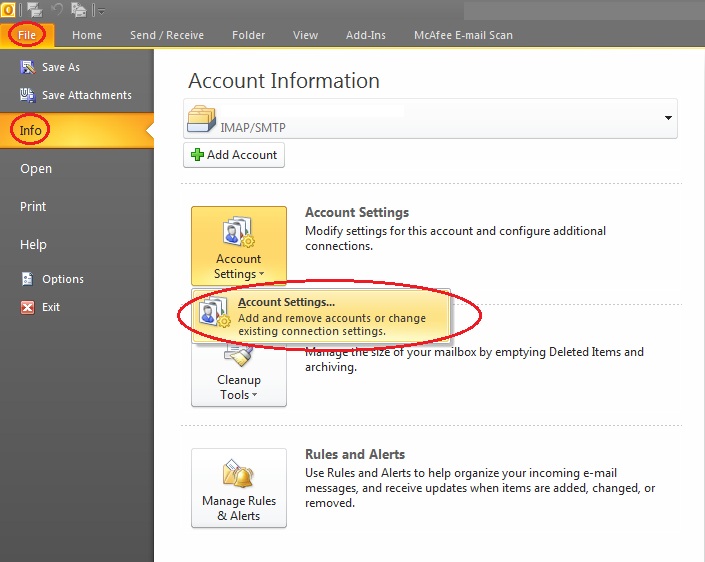Click the IMAP/SMTP account type label
705x562 pixels.
253,128
